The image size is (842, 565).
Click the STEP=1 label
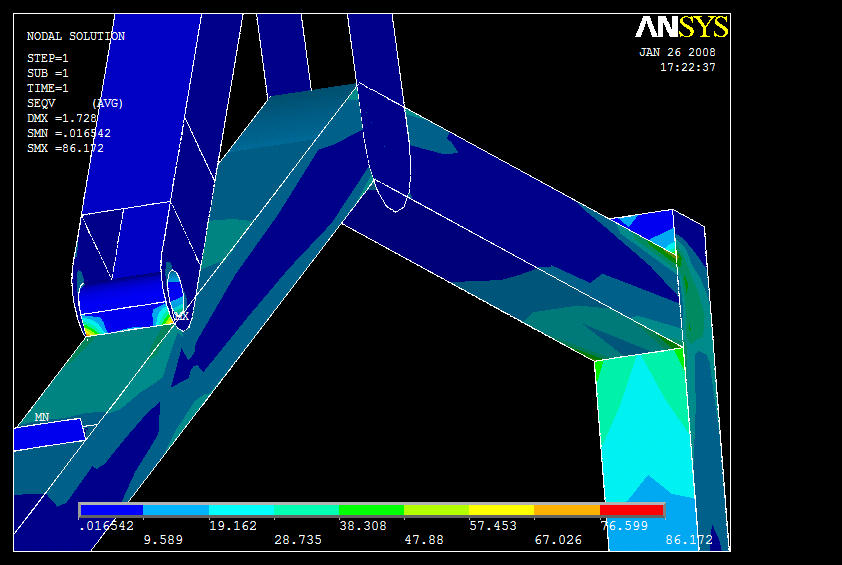48,58
